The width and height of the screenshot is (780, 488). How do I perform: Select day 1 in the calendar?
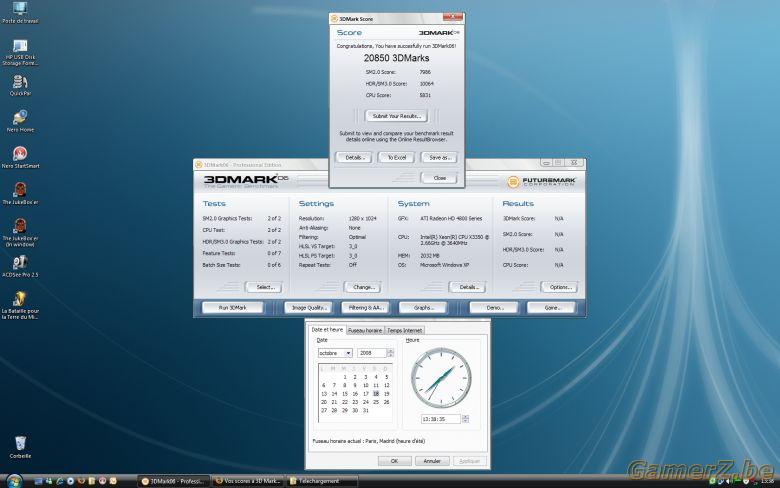pos(345,377)
